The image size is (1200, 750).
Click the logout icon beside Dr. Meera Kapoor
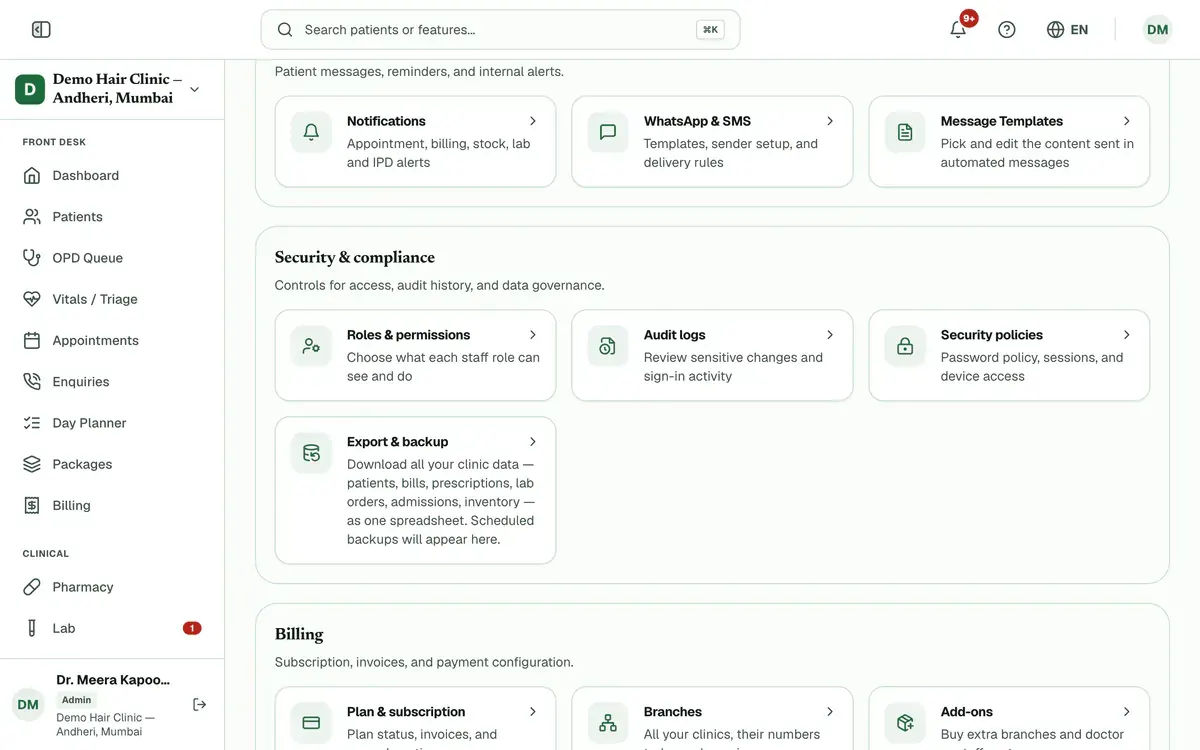pyautogui.click(x=200, y=704)
